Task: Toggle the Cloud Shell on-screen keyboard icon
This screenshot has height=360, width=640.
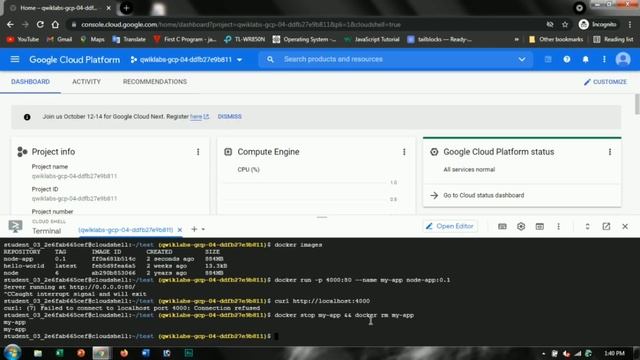Action: coord(502,227)
